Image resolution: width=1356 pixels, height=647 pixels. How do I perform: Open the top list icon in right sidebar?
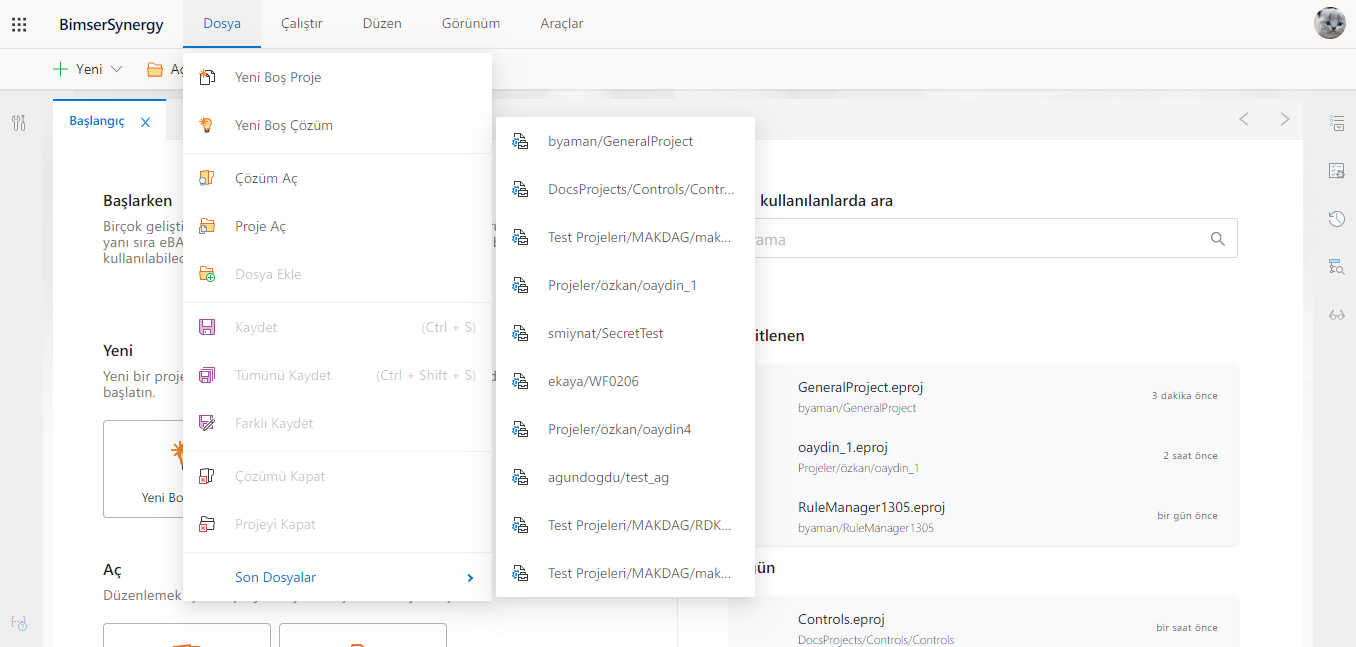(1336, 123)
